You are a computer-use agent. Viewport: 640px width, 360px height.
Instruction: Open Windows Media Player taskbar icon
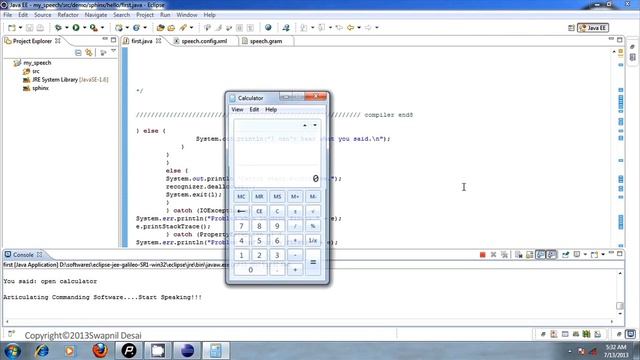click(x=69, y=351)
